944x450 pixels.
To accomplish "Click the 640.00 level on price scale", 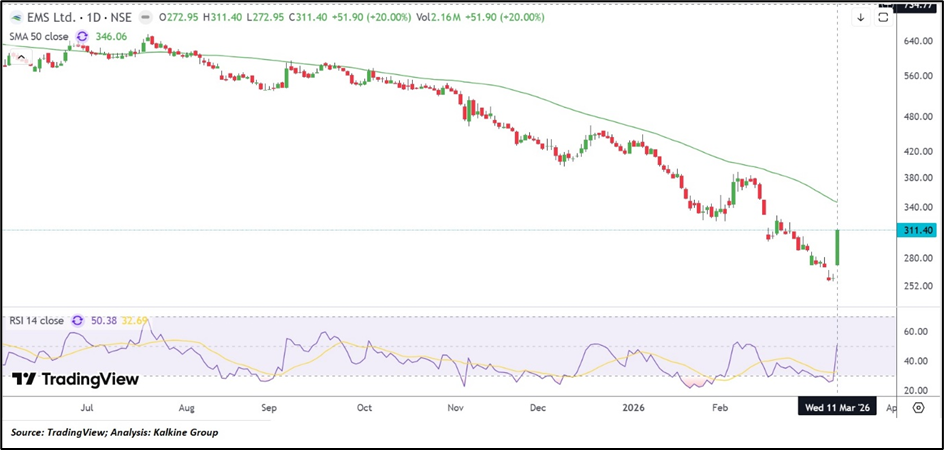I will tap(917, 41).
